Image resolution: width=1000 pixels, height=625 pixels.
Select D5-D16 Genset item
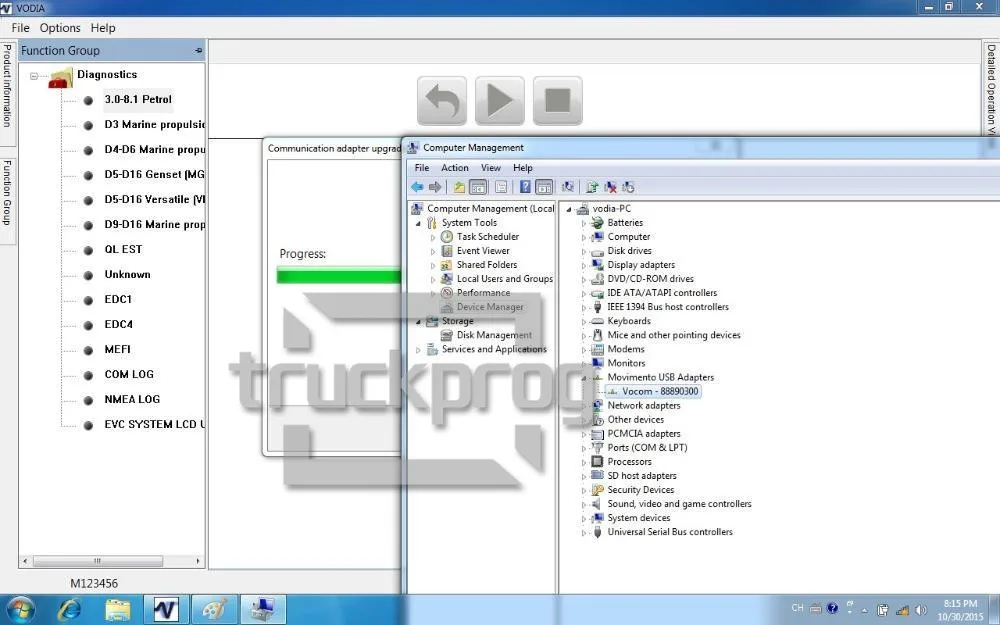[x=154, y=174]
